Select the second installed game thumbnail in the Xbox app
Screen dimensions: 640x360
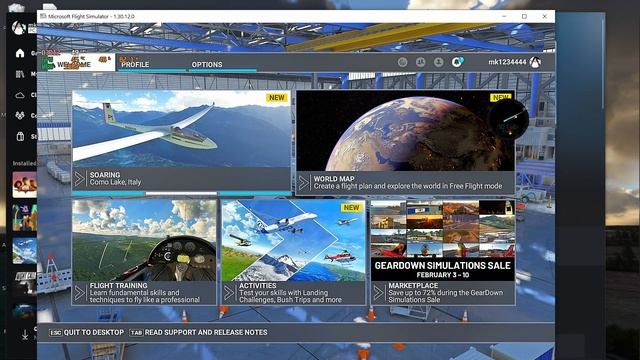24,217
